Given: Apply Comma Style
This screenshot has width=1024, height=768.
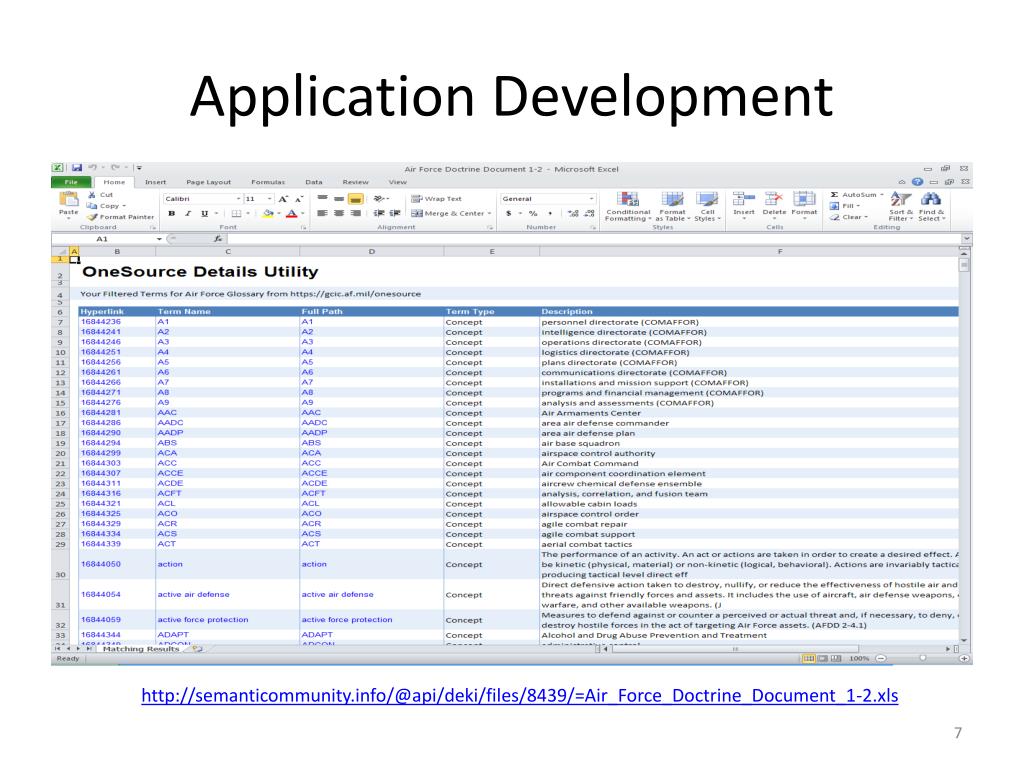Looking at the screenshot, I should tap(550, 214).
